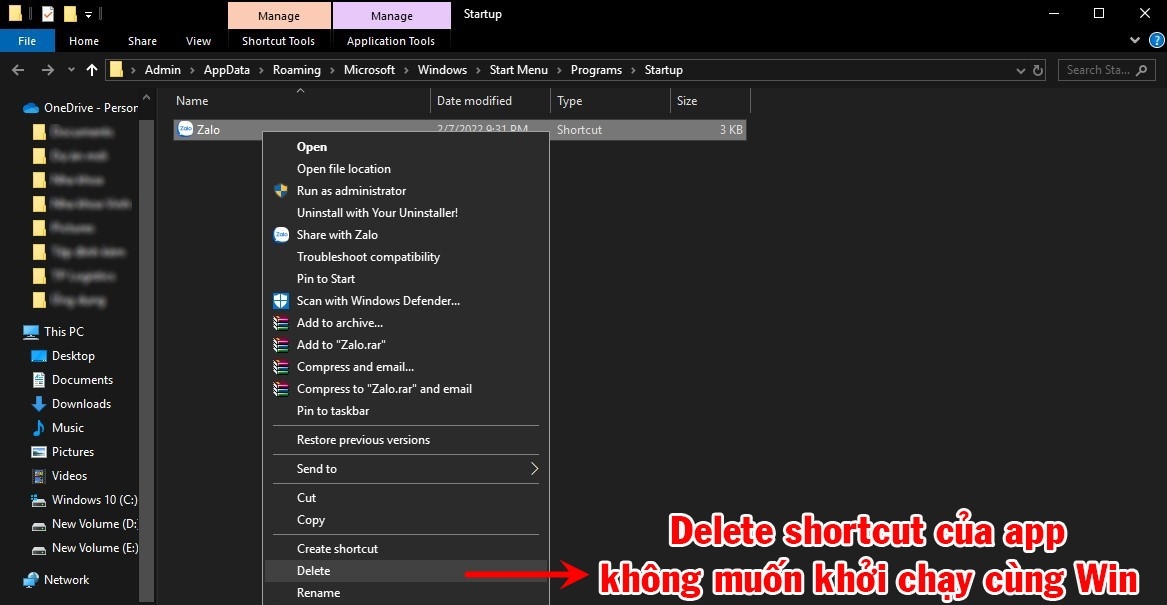
Task: Expand the address bar history dropdown
Action: pos(1020,70)
